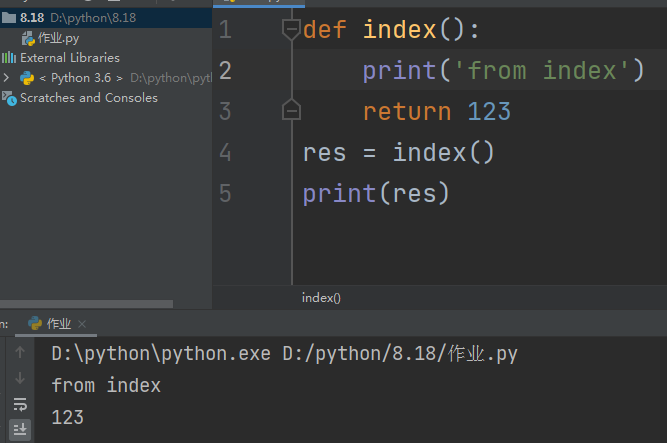Click fold end marker at line 3
This screenshot has height=443, width=667.
pos(291,110)
